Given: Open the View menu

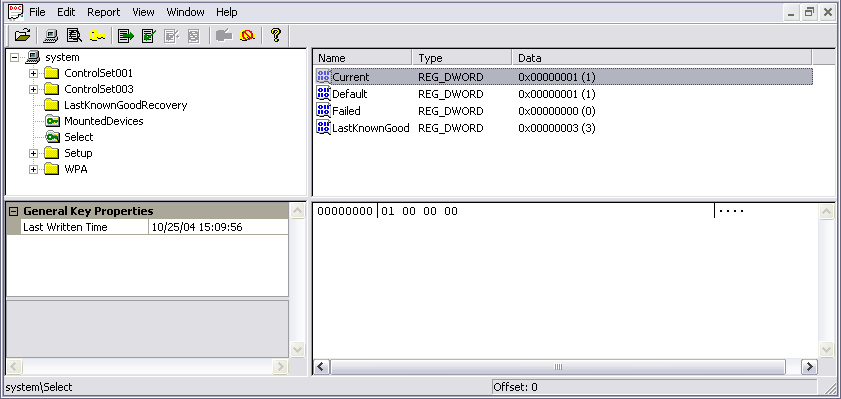Looking at the screenshot, I should [143, 12].
